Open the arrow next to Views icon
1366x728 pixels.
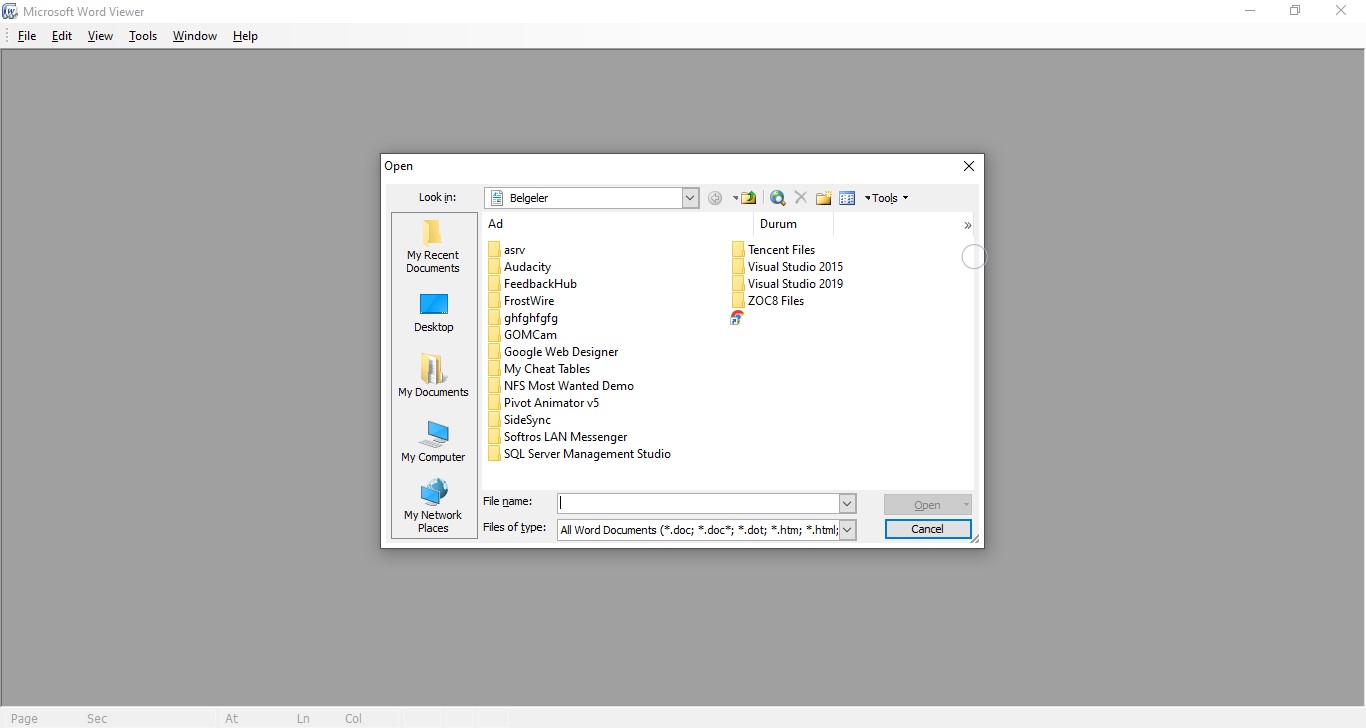(867, 198)
